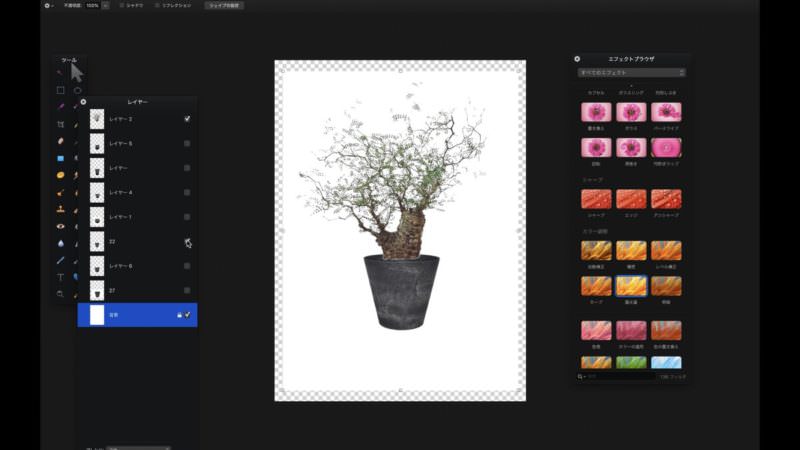Select layer named 22 in layers list
The width and height of the screenshot is (800, 450).
(130, 241)
